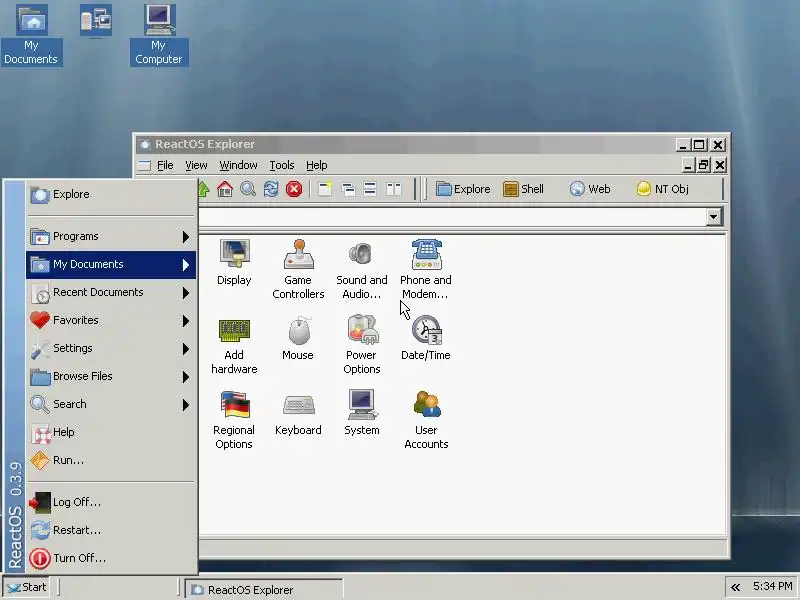The image size is (800, 600).
Task: Open the Window menu
Action: pos(238,165)
